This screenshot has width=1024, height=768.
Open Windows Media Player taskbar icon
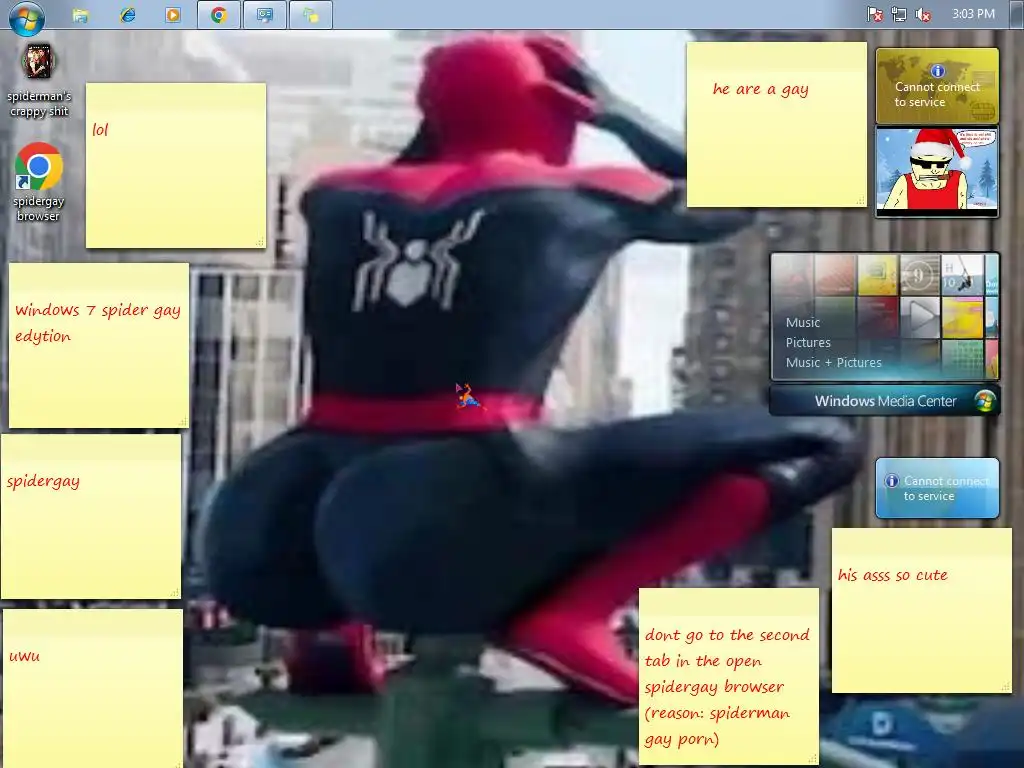click(173, 15)
